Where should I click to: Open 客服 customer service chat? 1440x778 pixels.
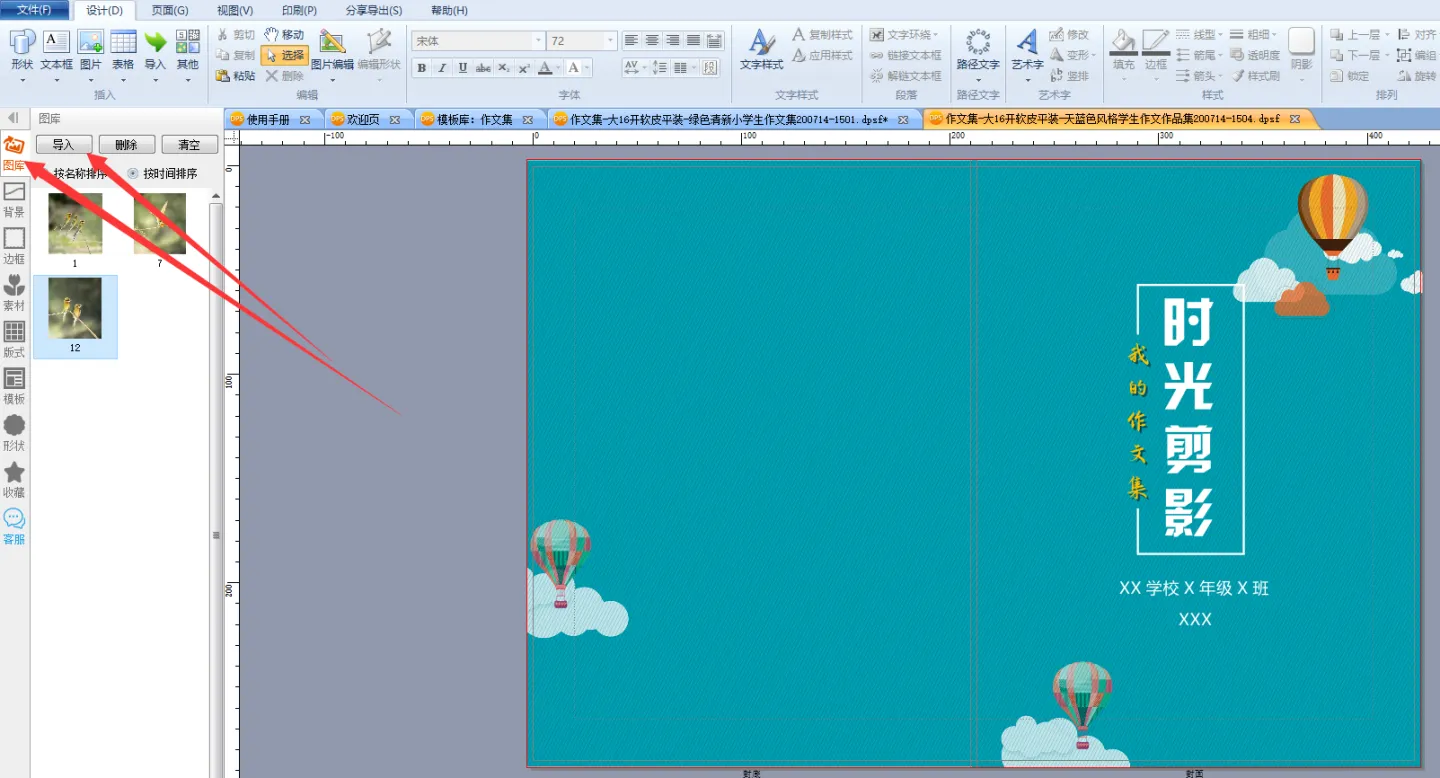(x=14, y=526)
